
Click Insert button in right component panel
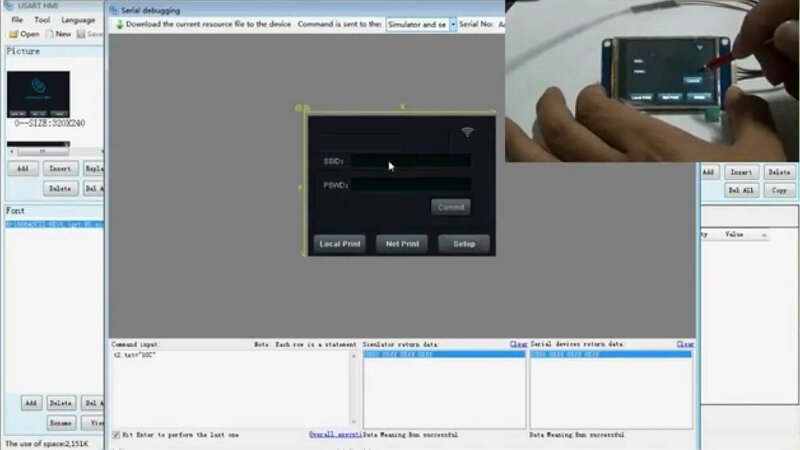pos(741,172)
